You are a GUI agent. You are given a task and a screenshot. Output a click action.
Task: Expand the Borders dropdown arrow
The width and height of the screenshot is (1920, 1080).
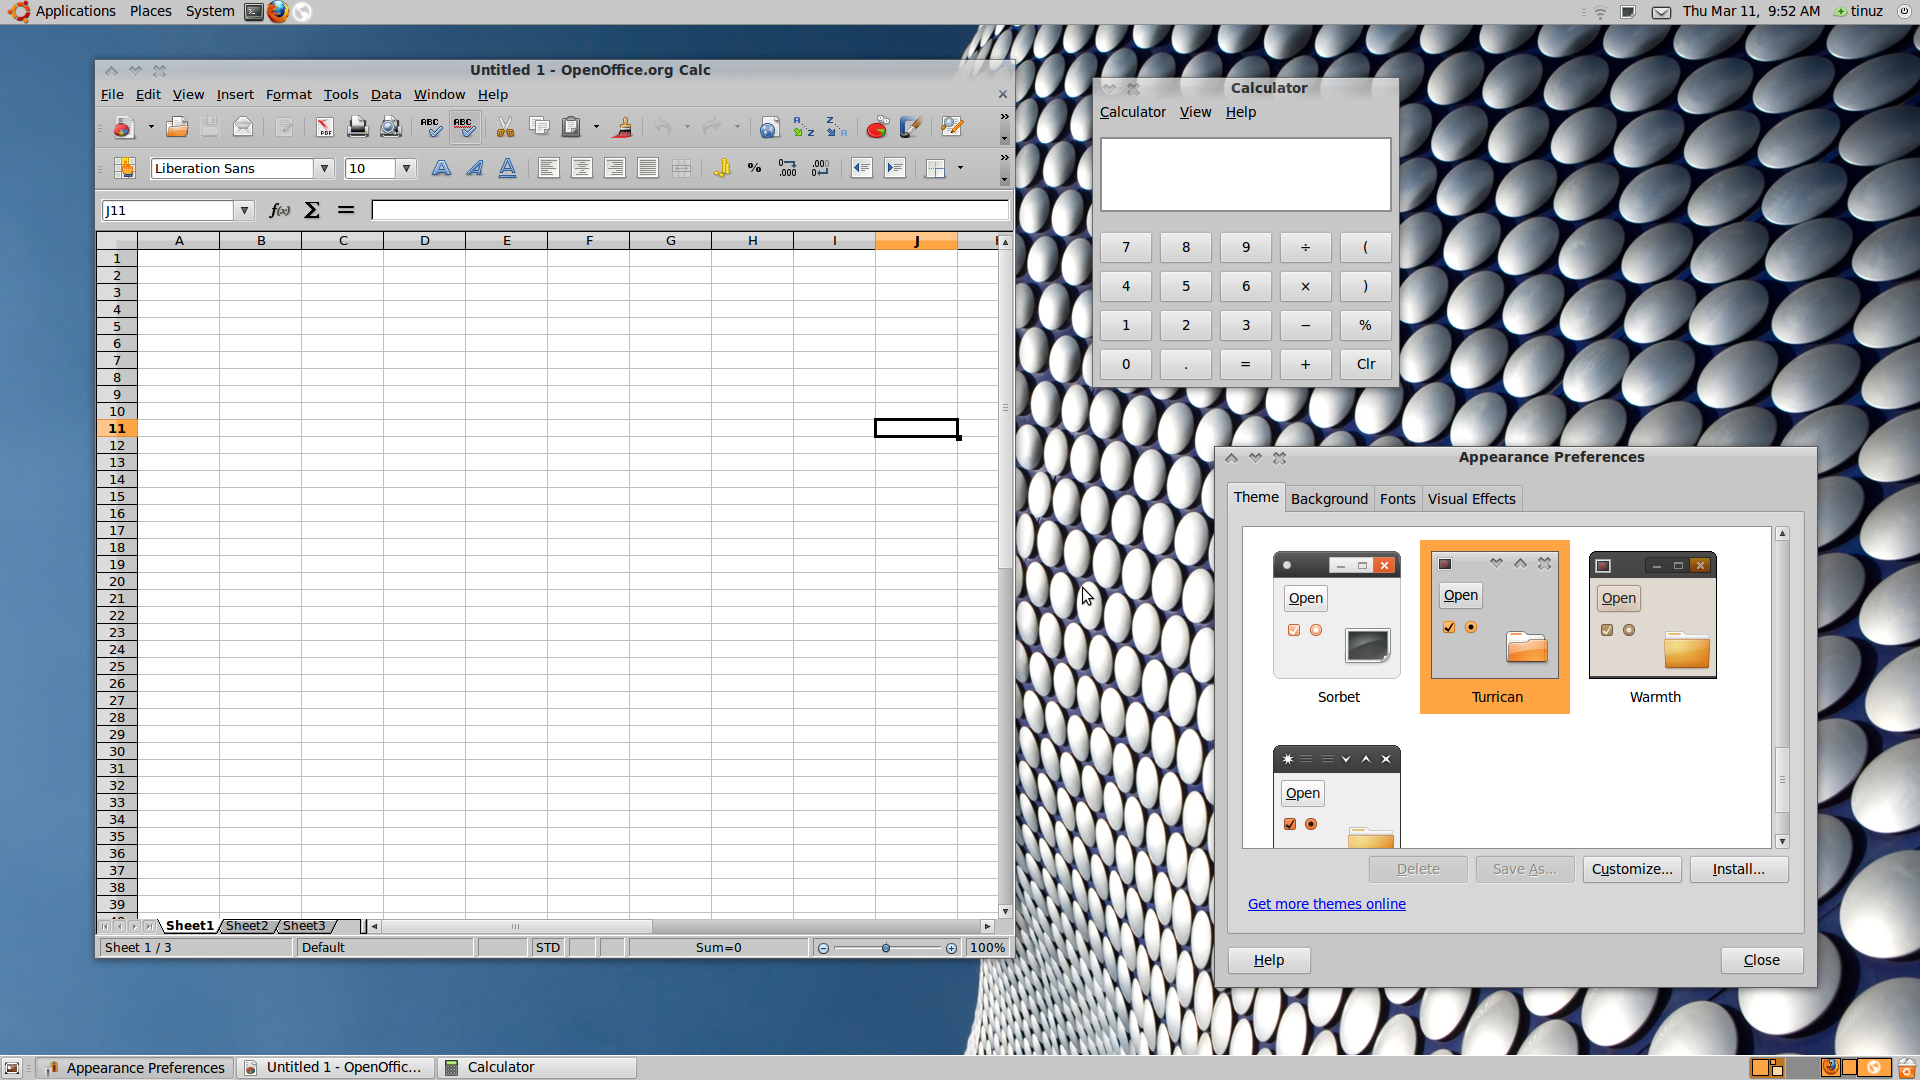pos(960,168)
